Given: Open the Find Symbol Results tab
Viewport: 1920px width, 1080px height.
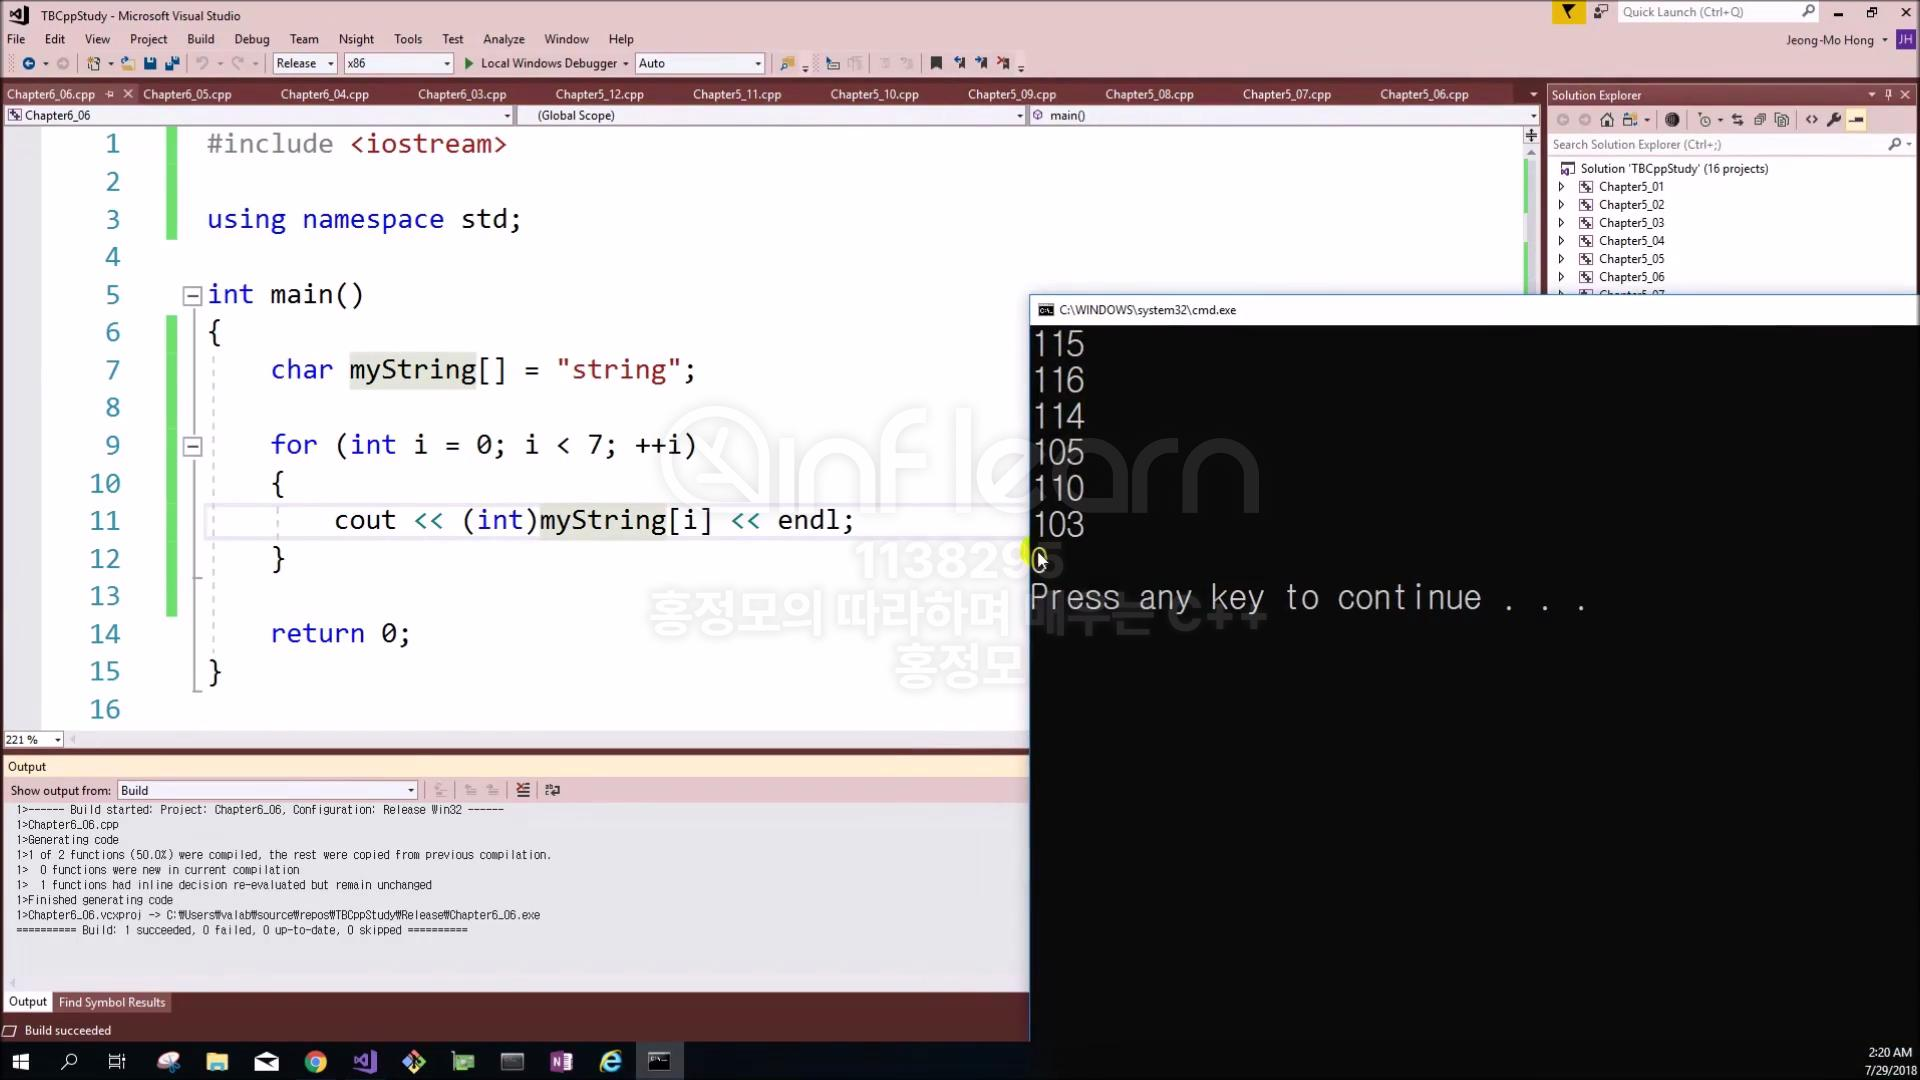Looking at the screenshot, I should [112, 1002].
